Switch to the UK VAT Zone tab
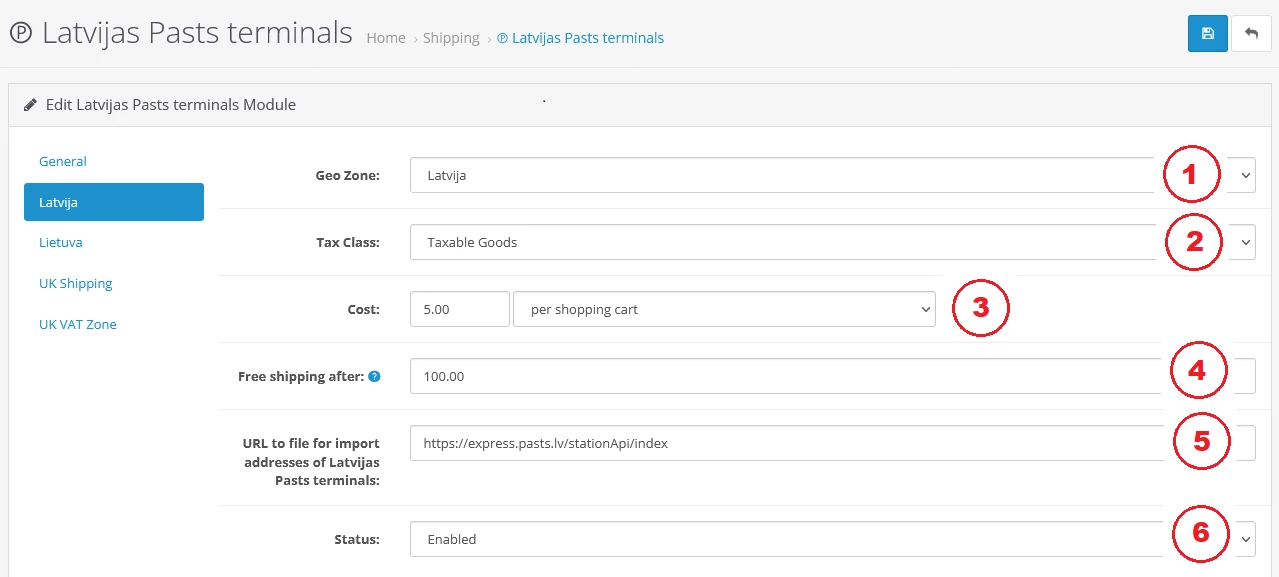 point(78,324)
